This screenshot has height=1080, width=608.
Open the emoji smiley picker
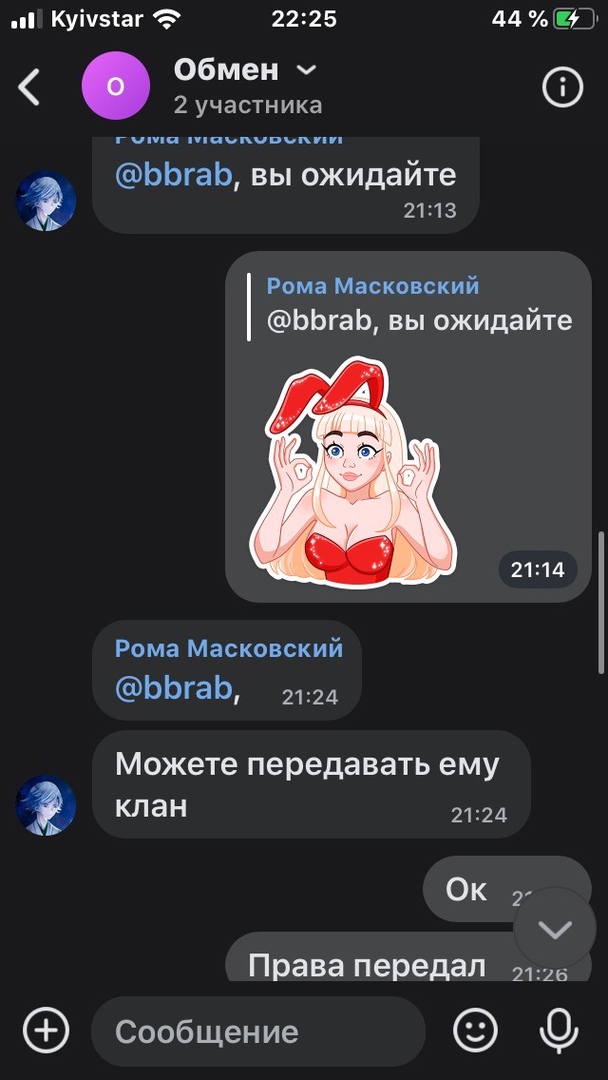tap(475, 1031)
